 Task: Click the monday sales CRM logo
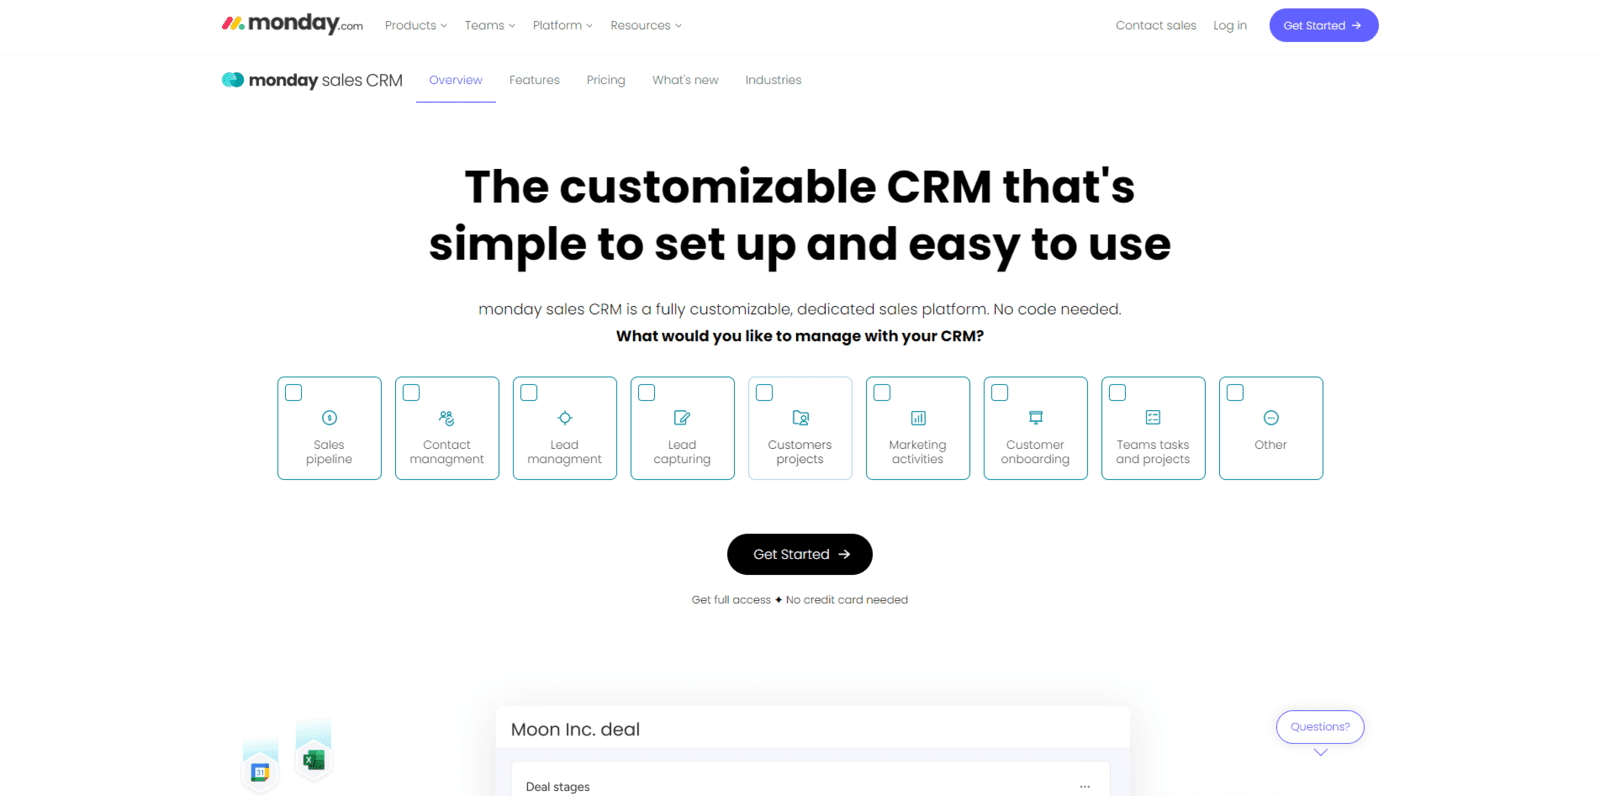312,80
